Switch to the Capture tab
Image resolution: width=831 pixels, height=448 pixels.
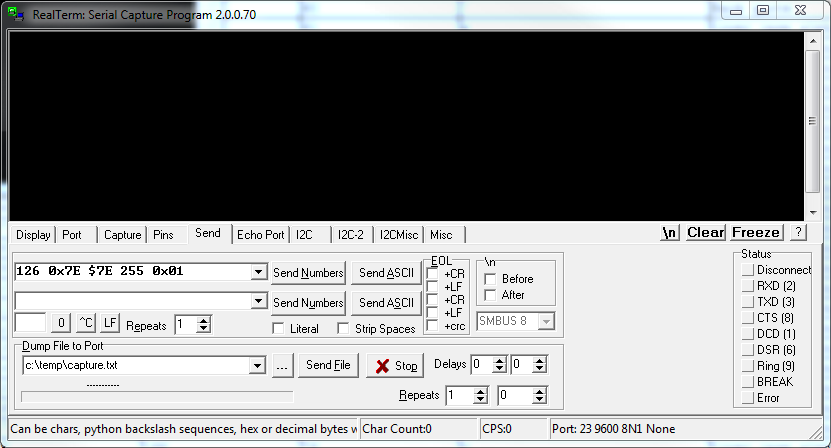(x=122, y=235)
